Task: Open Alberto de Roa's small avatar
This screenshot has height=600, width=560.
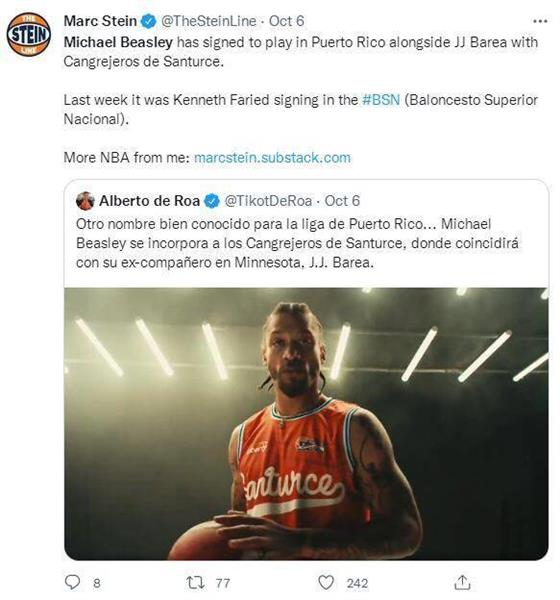Action: [x=85, y=201]
